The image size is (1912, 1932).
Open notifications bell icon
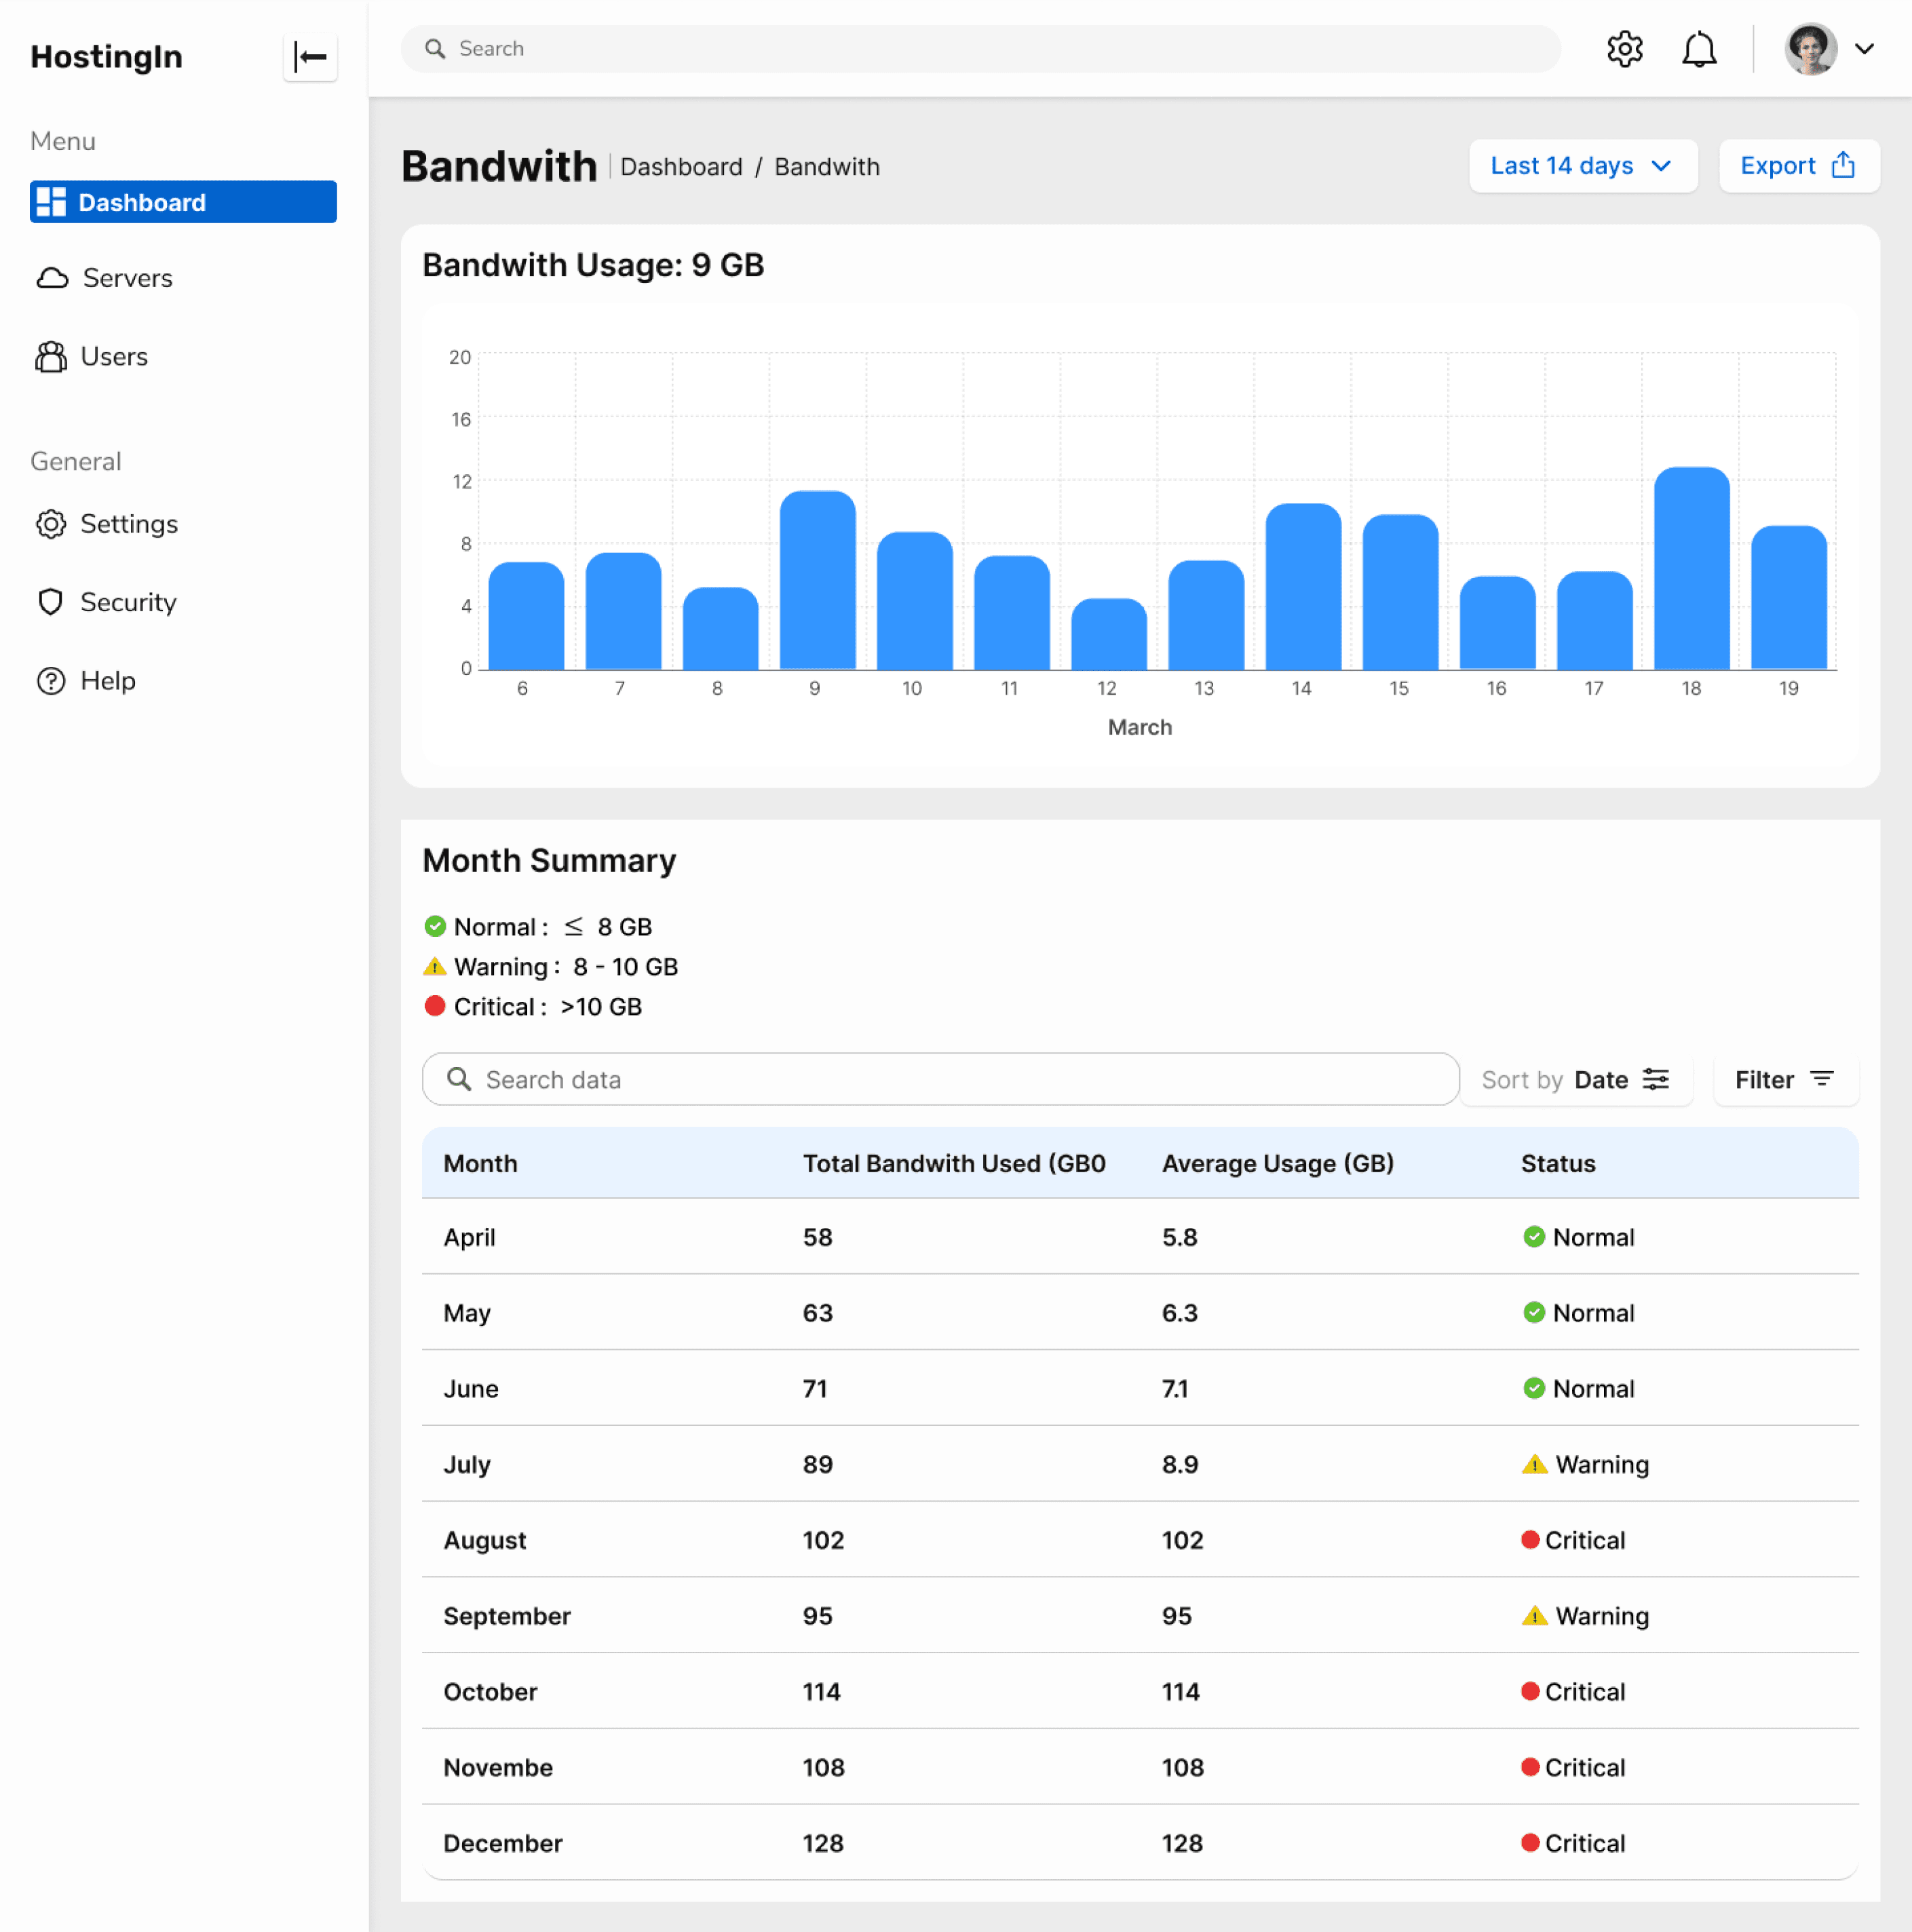point(1698,49)
